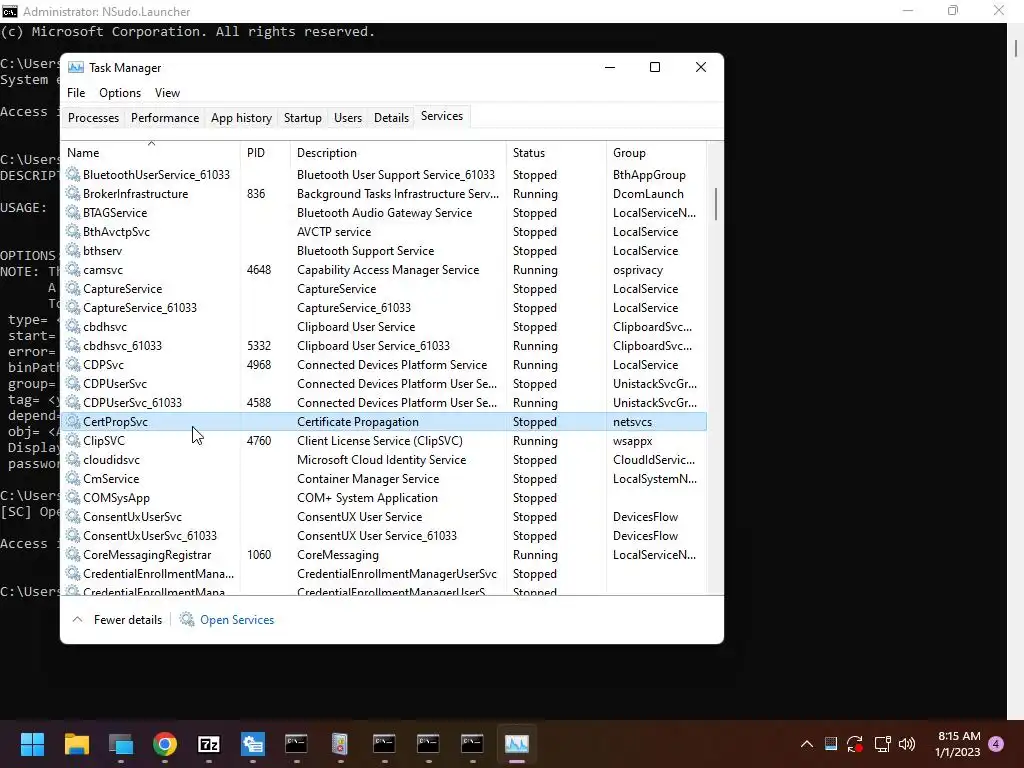Click the services list scrollbar thumb

click(716, 204)
